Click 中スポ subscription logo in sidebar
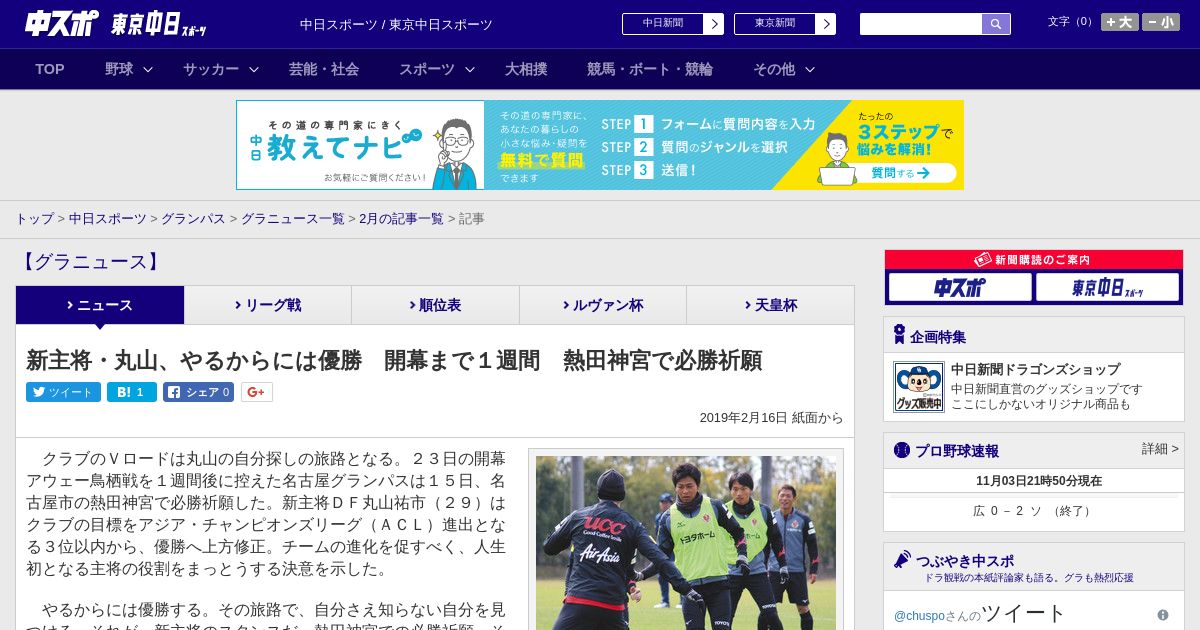The height and width of the screenshot is (630, 1200). tap(960, 288)
